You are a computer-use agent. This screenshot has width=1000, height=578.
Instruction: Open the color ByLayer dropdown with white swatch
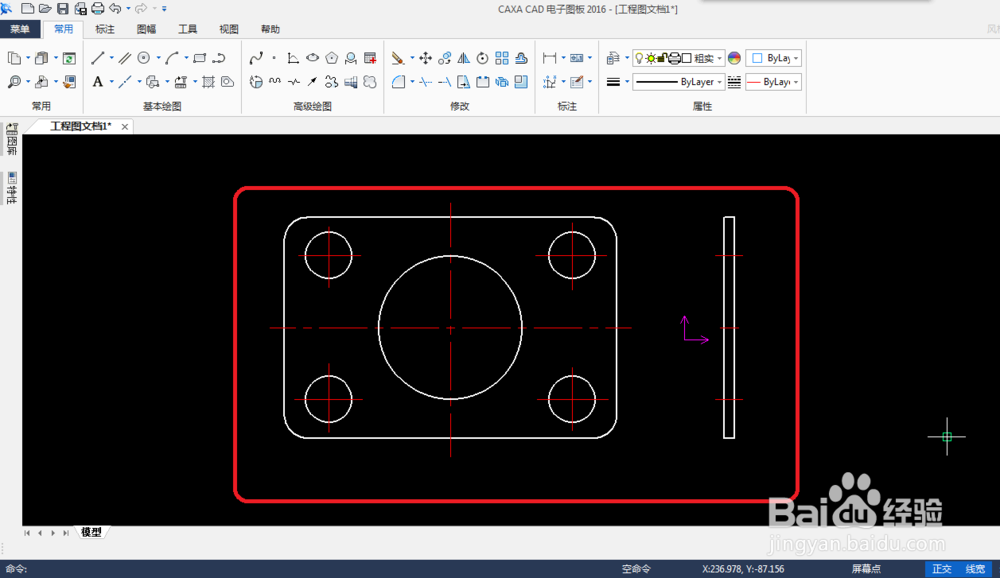pyautogui.click(x=773, y=58)
